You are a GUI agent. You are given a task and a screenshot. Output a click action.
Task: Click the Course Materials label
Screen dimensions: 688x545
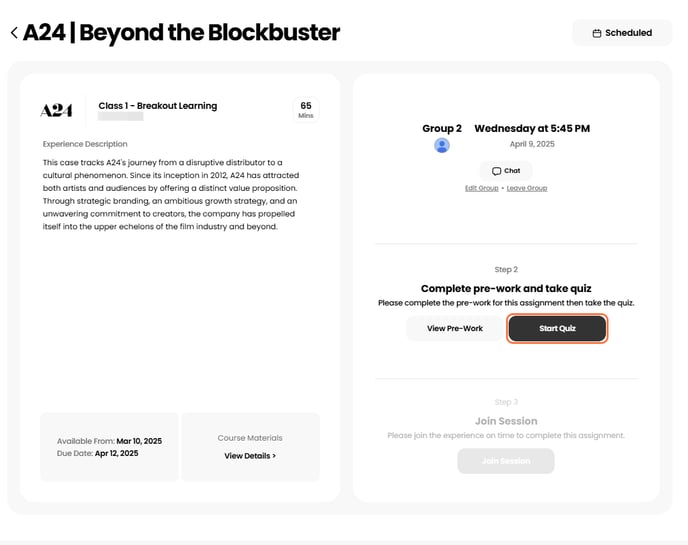tap(250, 438)
